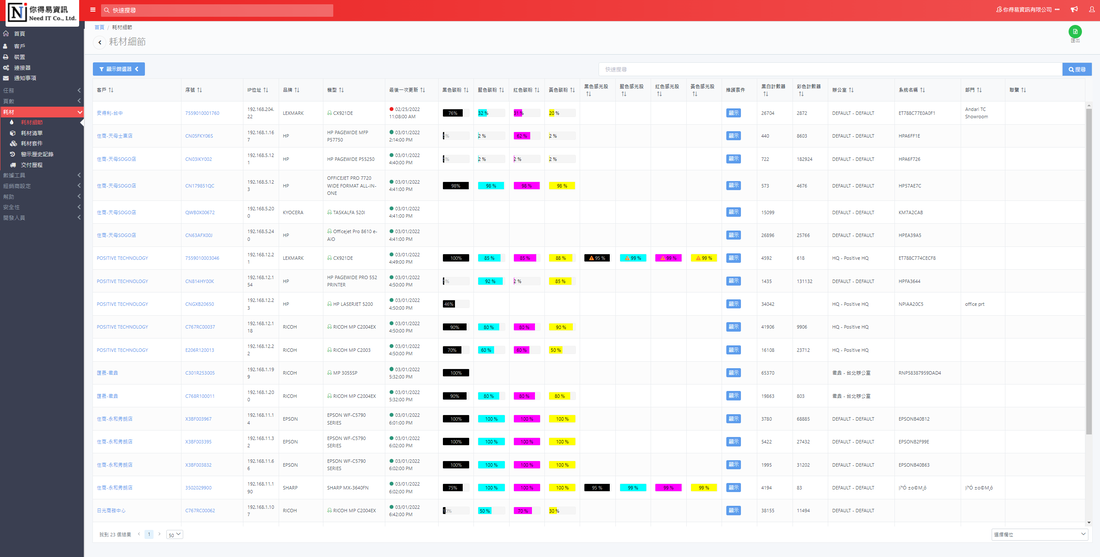The height and width of the screenshot is (557, 1100).
Task: Sort by the 最後一次更新 column sort arrows
Action: [x=424, y=90]
